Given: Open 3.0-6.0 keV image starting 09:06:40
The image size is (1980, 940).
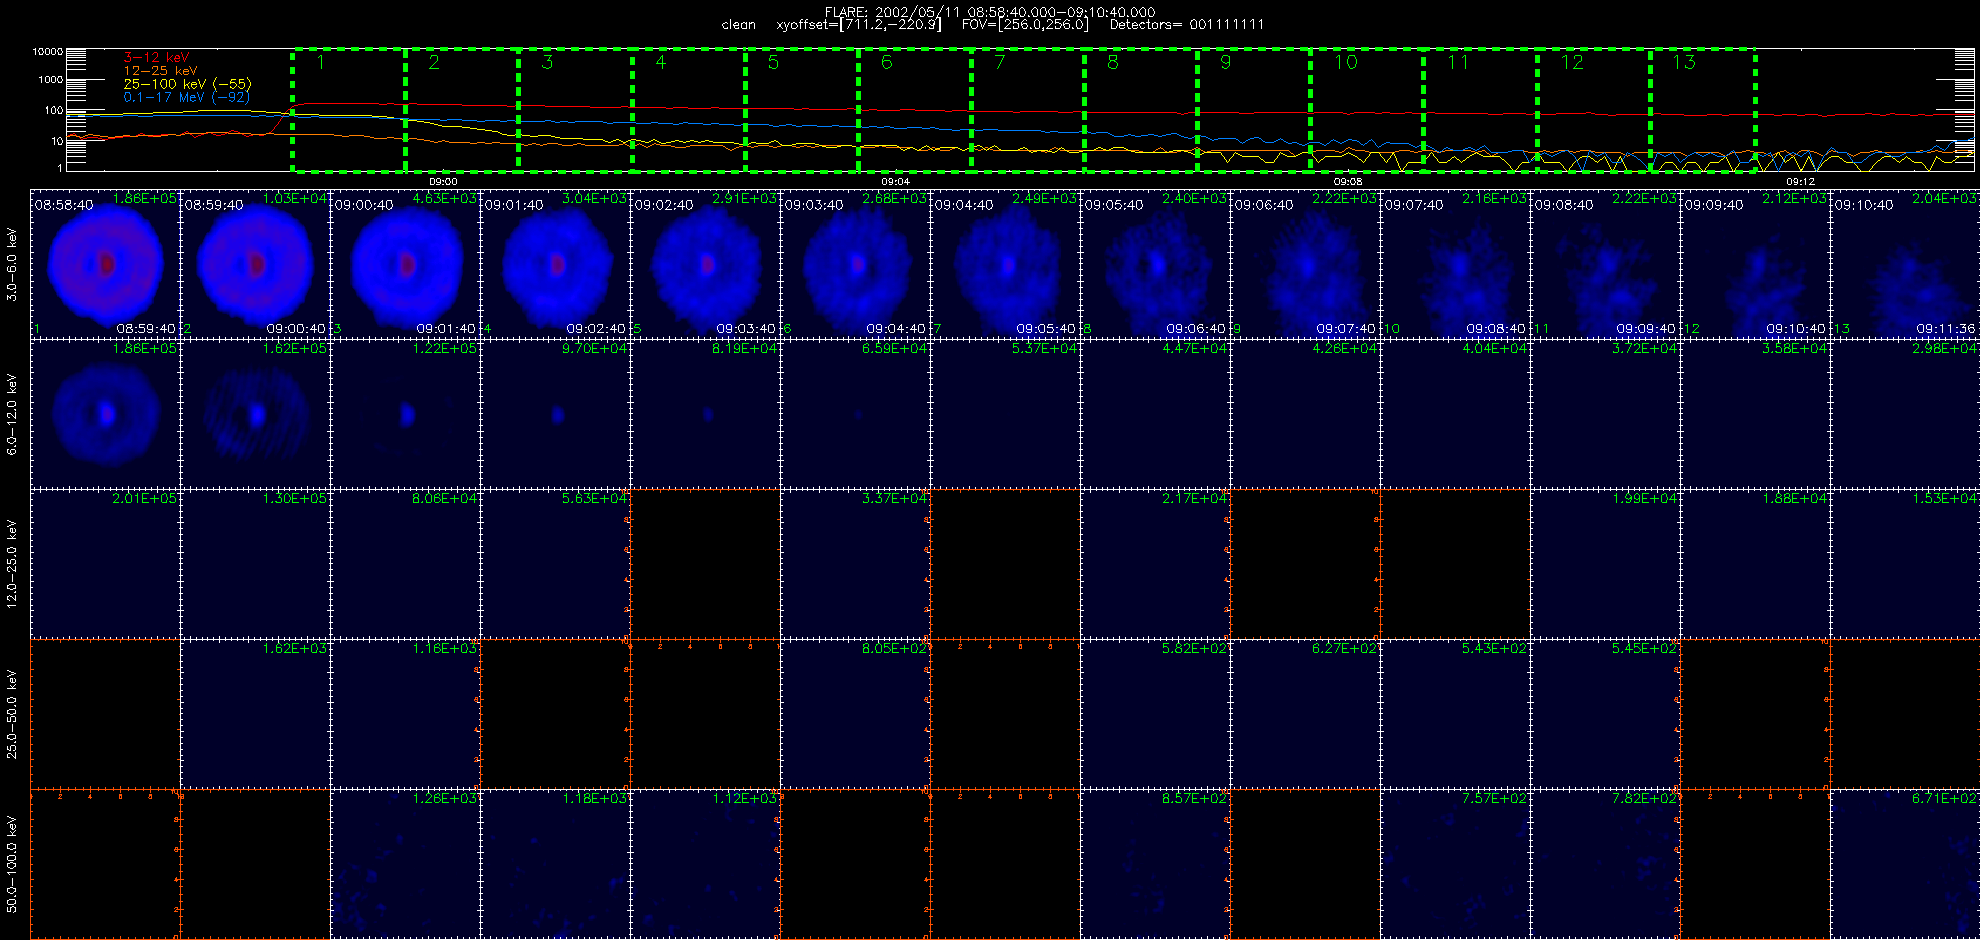Looking at the screenshot, I should (x=1306, y=264).
